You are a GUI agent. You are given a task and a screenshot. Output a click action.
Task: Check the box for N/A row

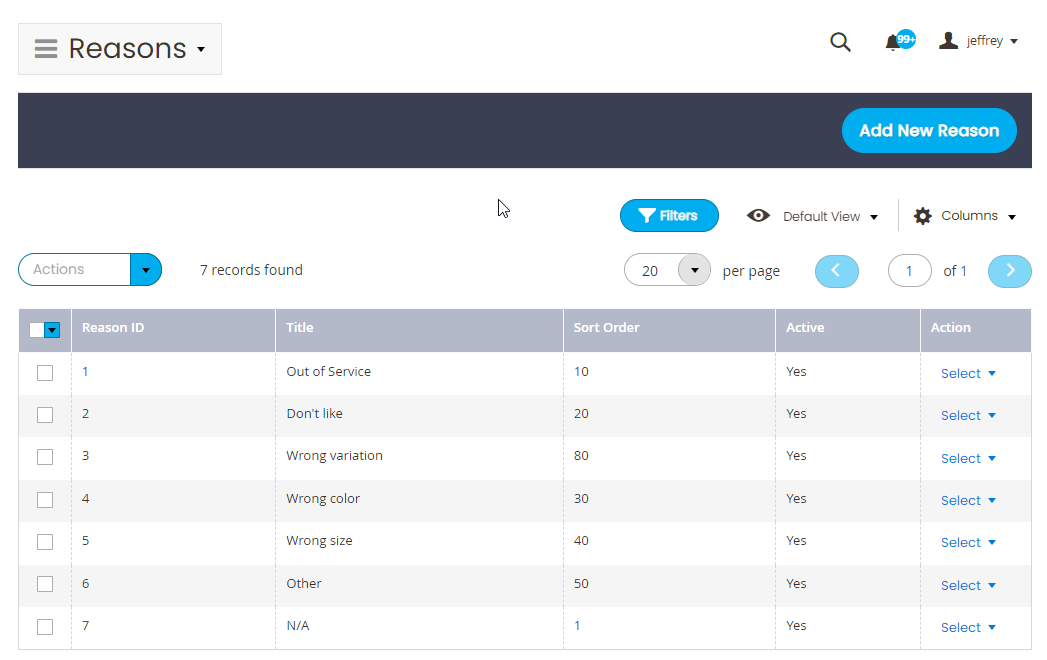(45, 627)
